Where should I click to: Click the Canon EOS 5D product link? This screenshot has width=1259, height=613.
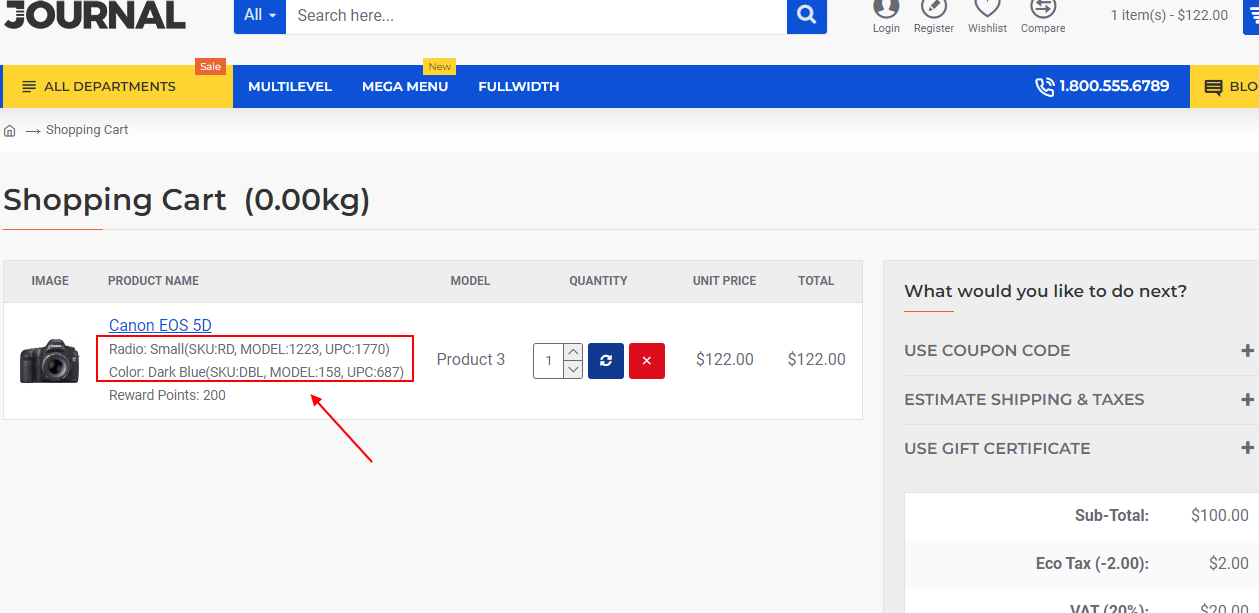pyautogui.click(x=160, y=325)
